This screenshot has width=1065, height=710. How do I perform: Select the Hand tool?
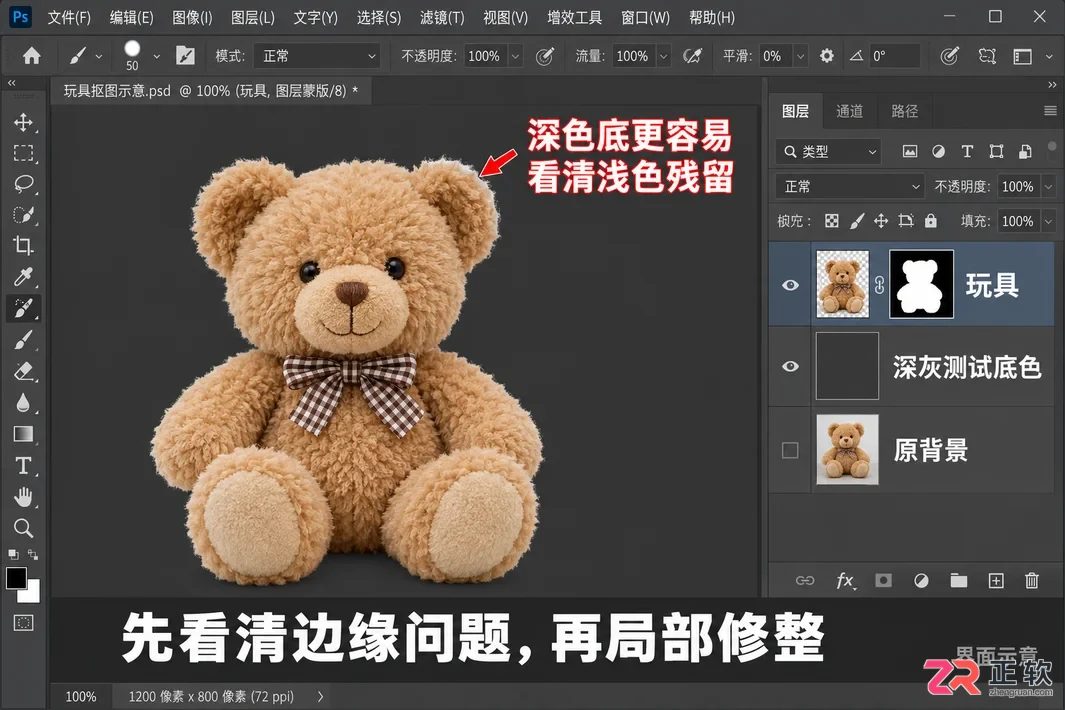pos(23,497)
